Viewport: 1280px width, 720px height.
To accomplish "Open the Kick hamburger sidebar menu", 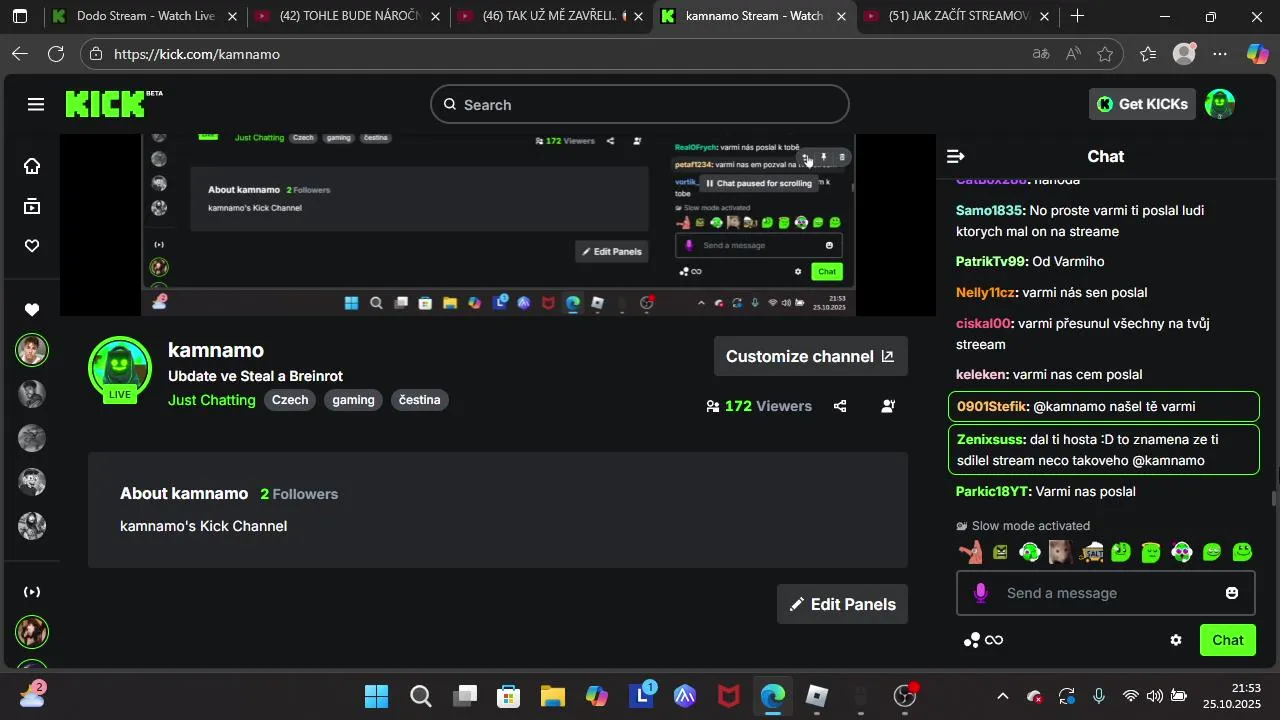I will tap(36, 104).
